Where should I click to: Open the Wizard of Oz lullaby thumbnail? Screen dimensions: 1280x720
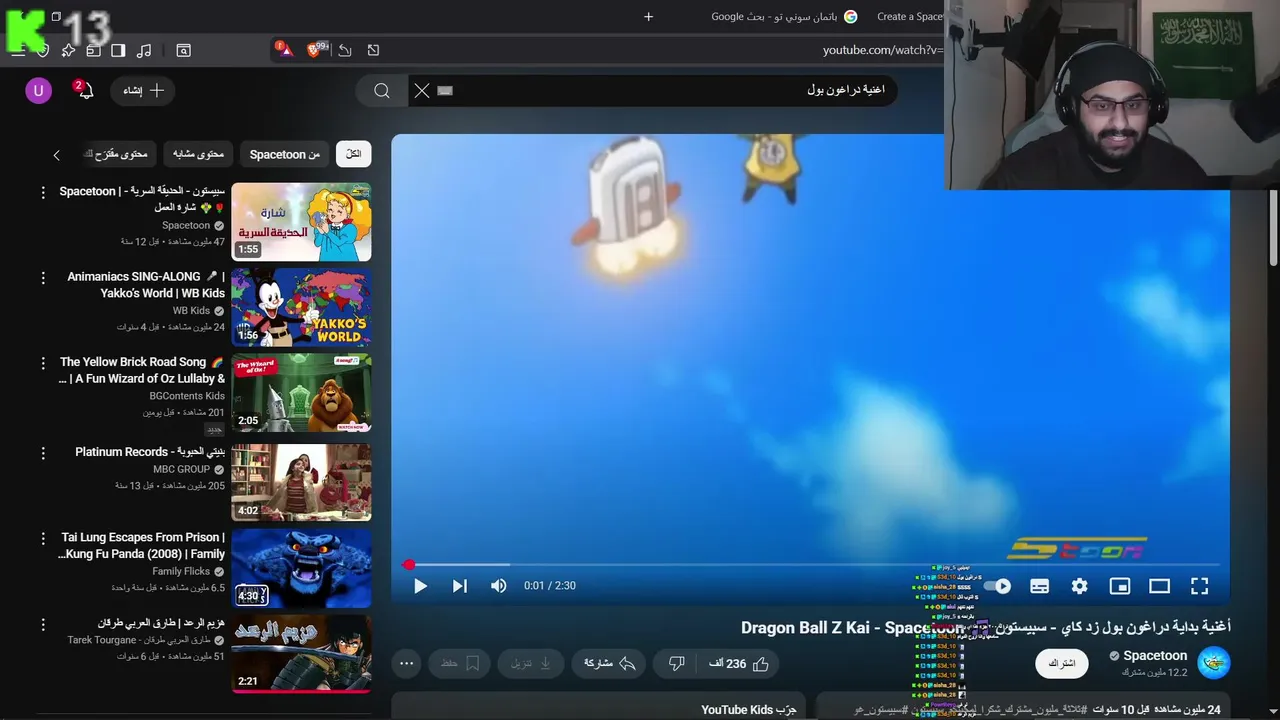[301, 393]
